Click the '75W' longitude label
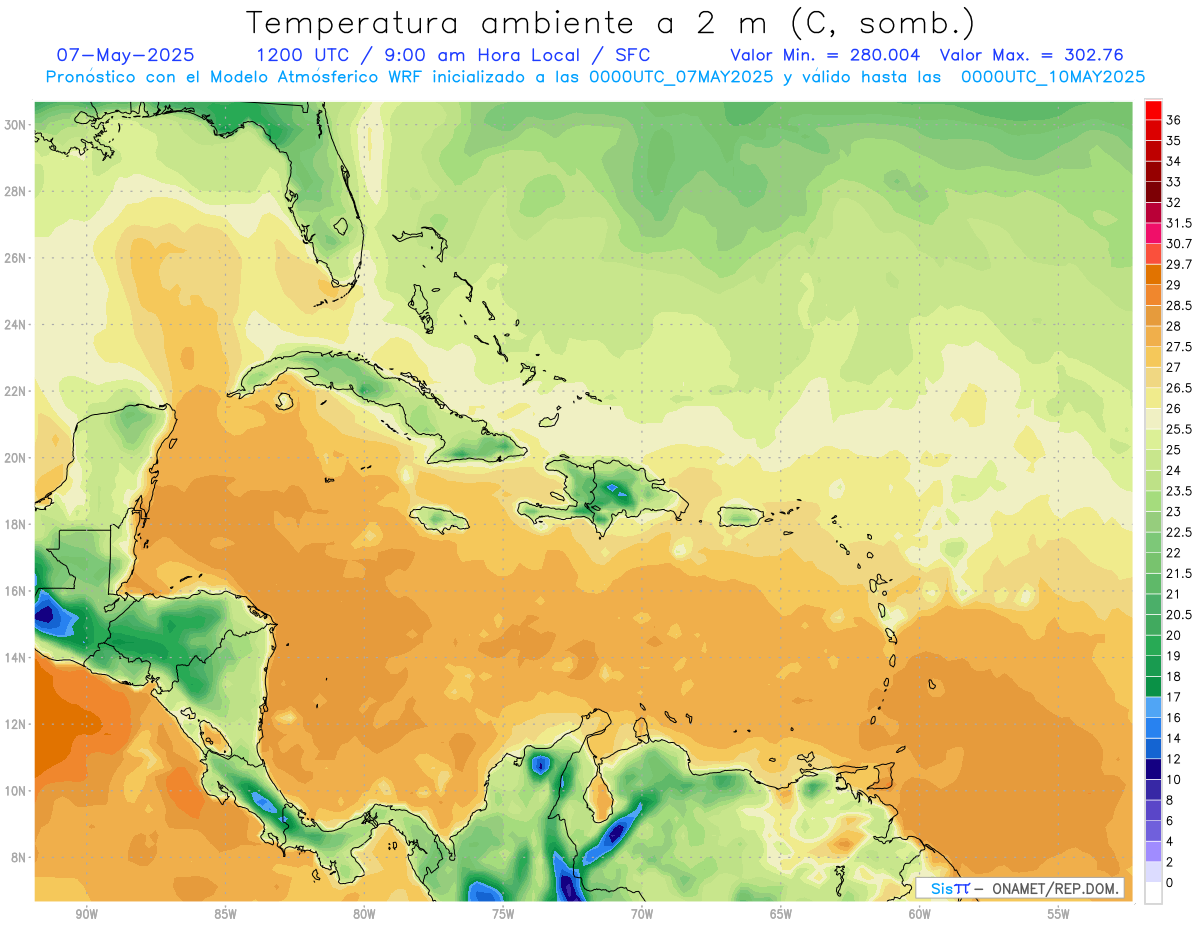The height and width of the screenshot is (927, 1200). (x=503, y=915)
